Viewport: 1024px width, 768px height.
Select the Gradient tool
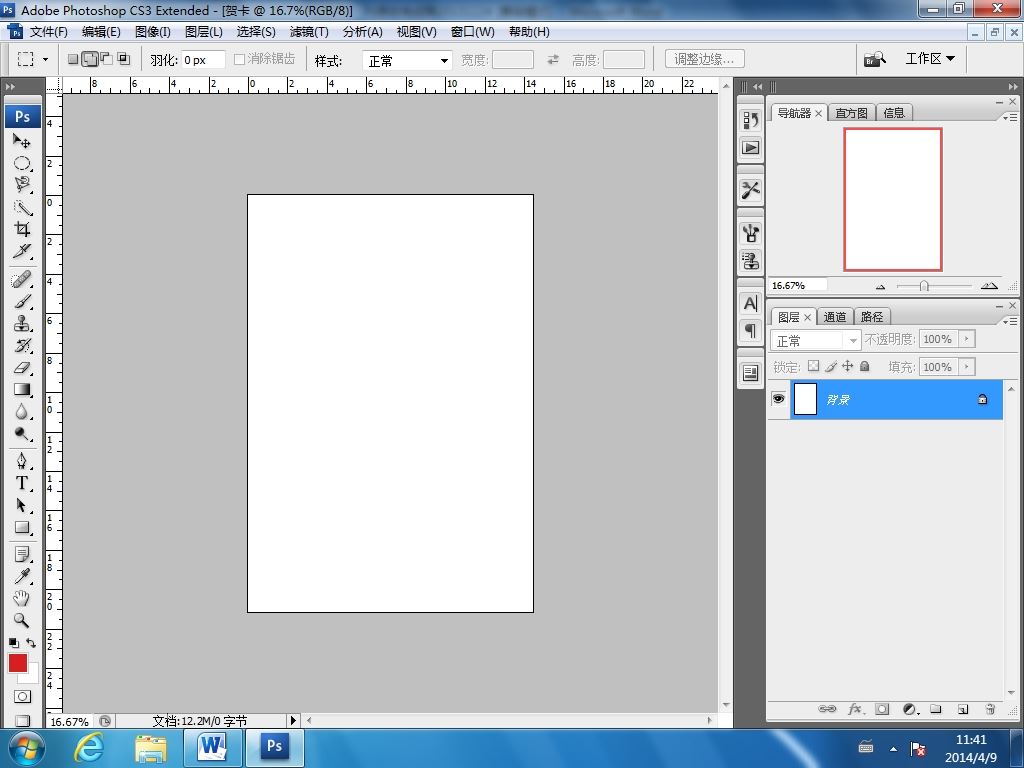click(22, 390)
